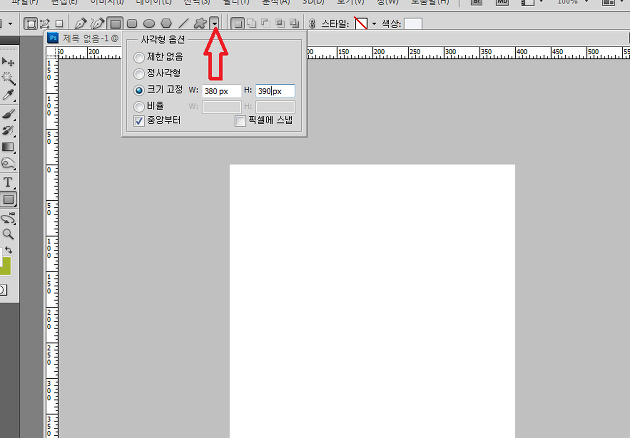The width and height of the screenshot is (630, 438).
Task: Toggle the chain link layer properties icon
Action: [312, 24]
